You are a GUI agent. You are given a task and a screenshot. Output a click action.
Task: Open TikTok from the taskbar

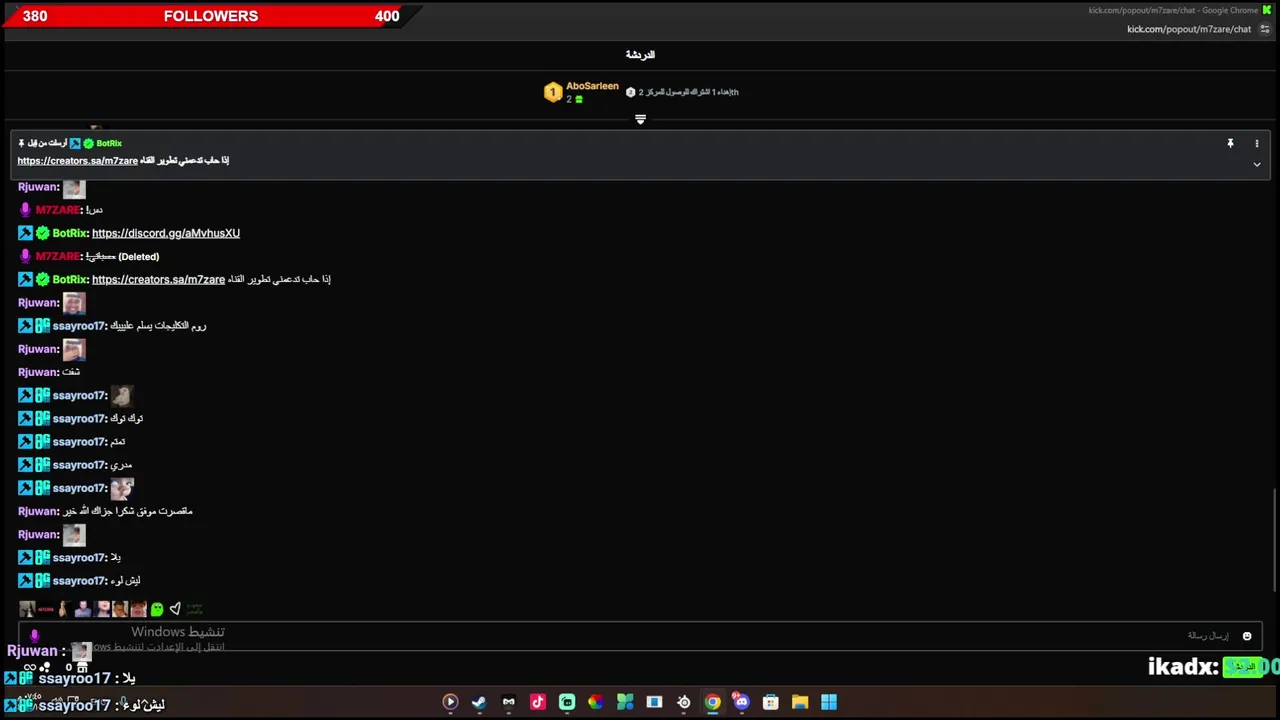click(x=537, y=702)
